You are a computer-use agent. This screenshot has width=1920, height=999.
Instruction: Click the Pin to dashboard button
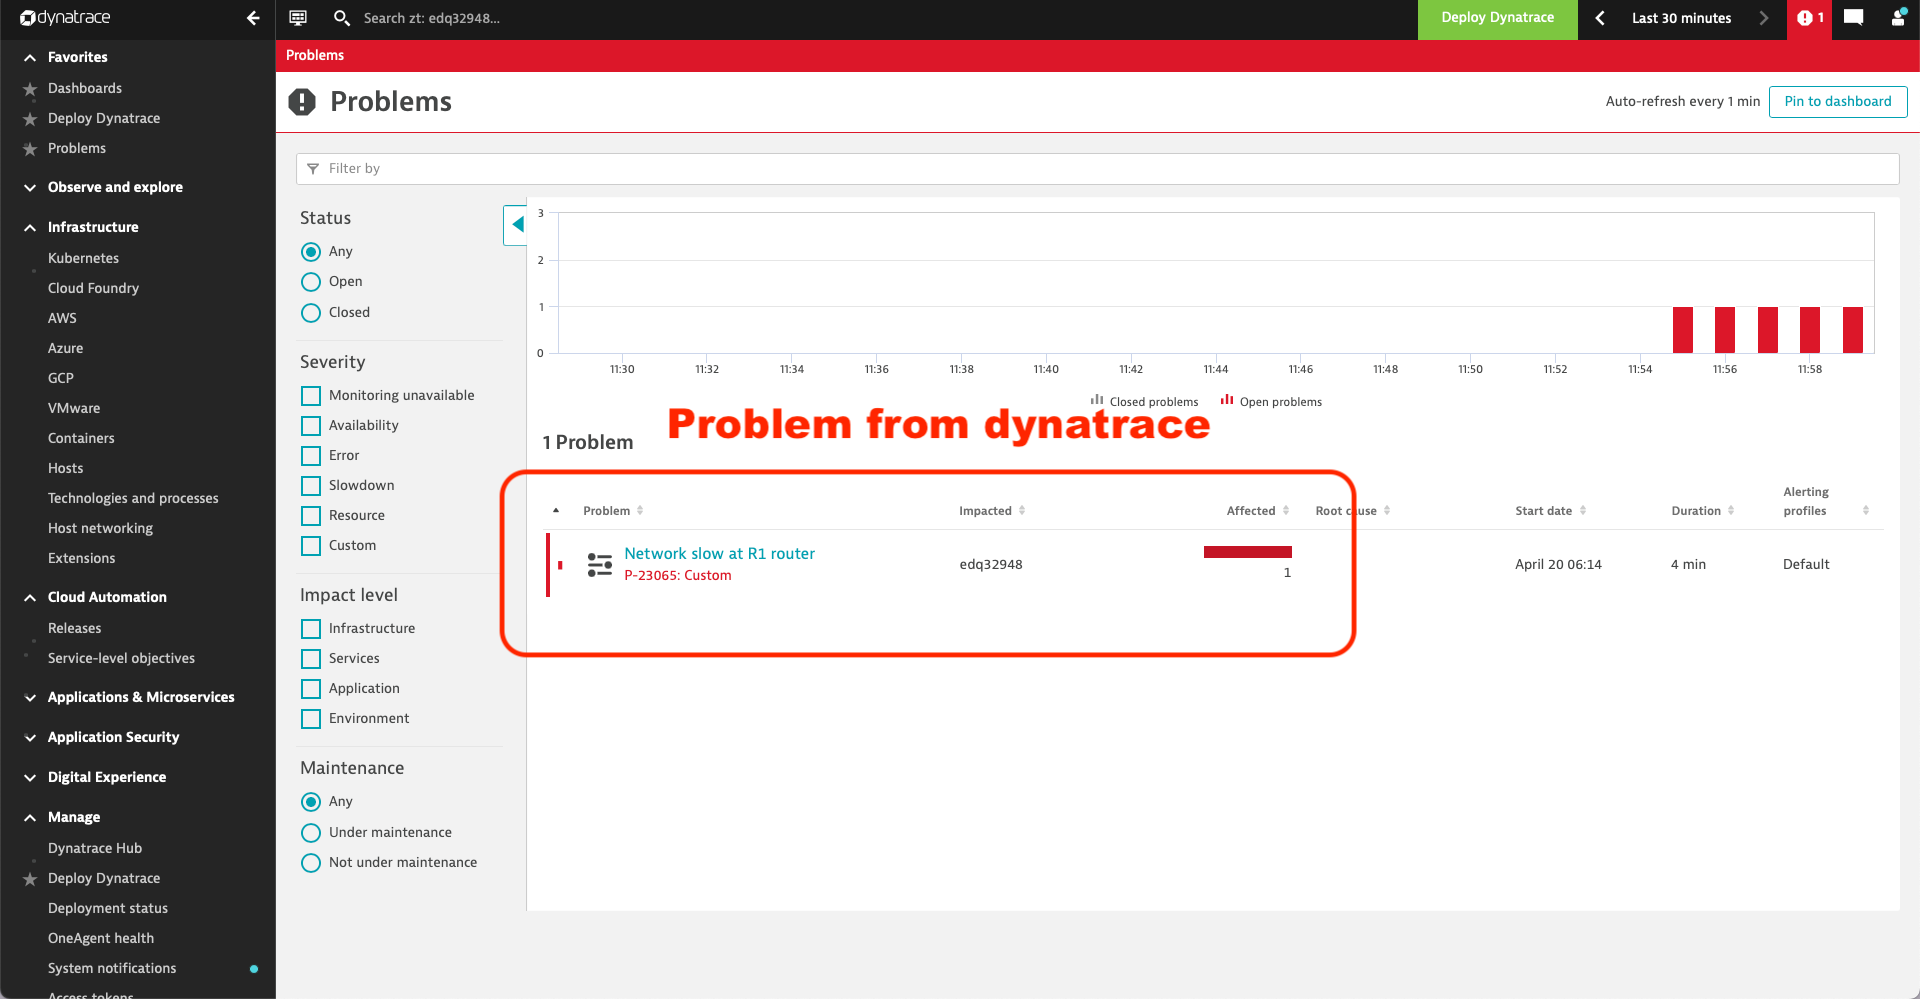[1837, 101]
